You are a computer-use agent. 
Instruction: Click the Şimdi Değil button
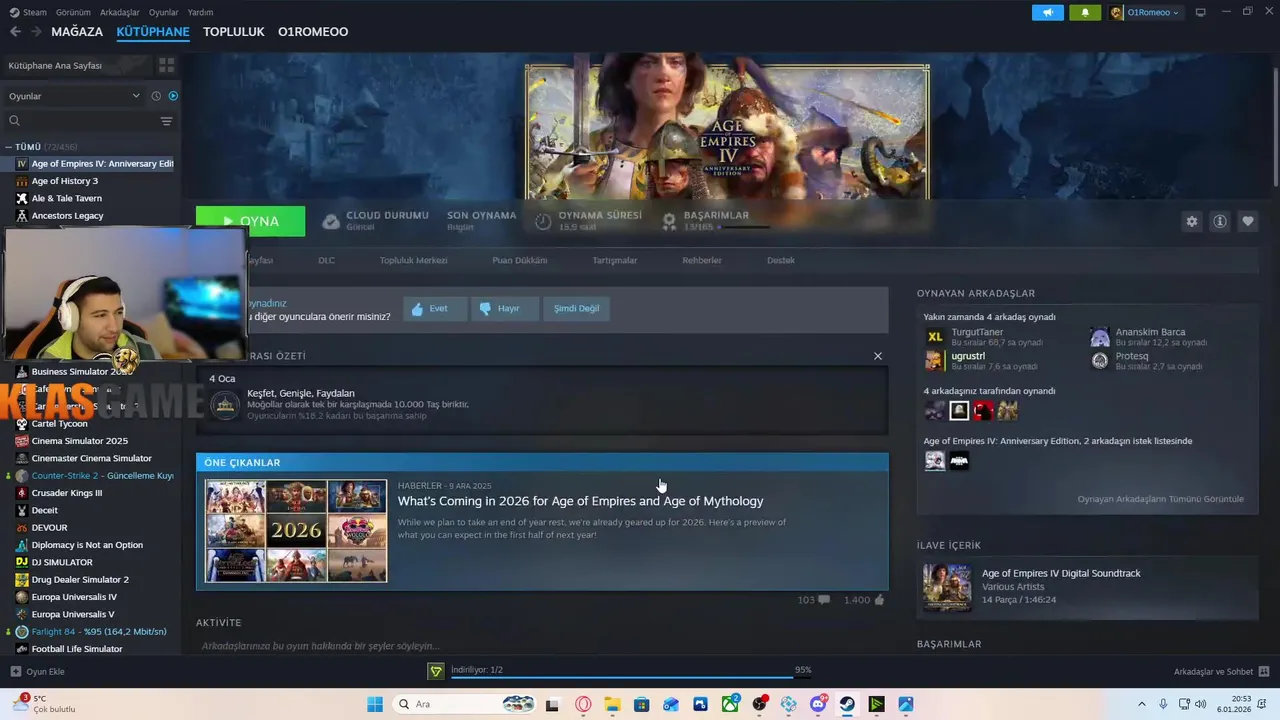pos(577,308)
